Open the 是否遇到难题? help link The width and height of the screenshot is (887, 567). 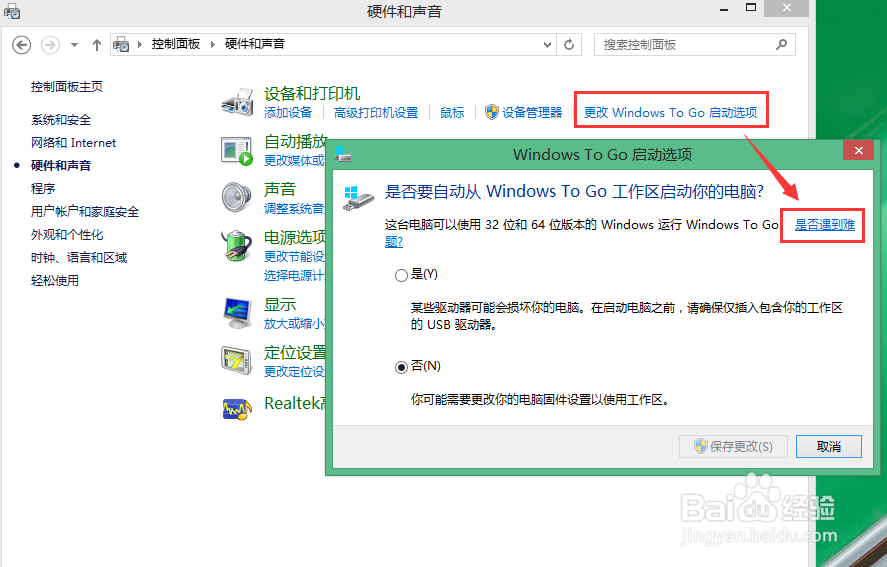tap(825, 225)
